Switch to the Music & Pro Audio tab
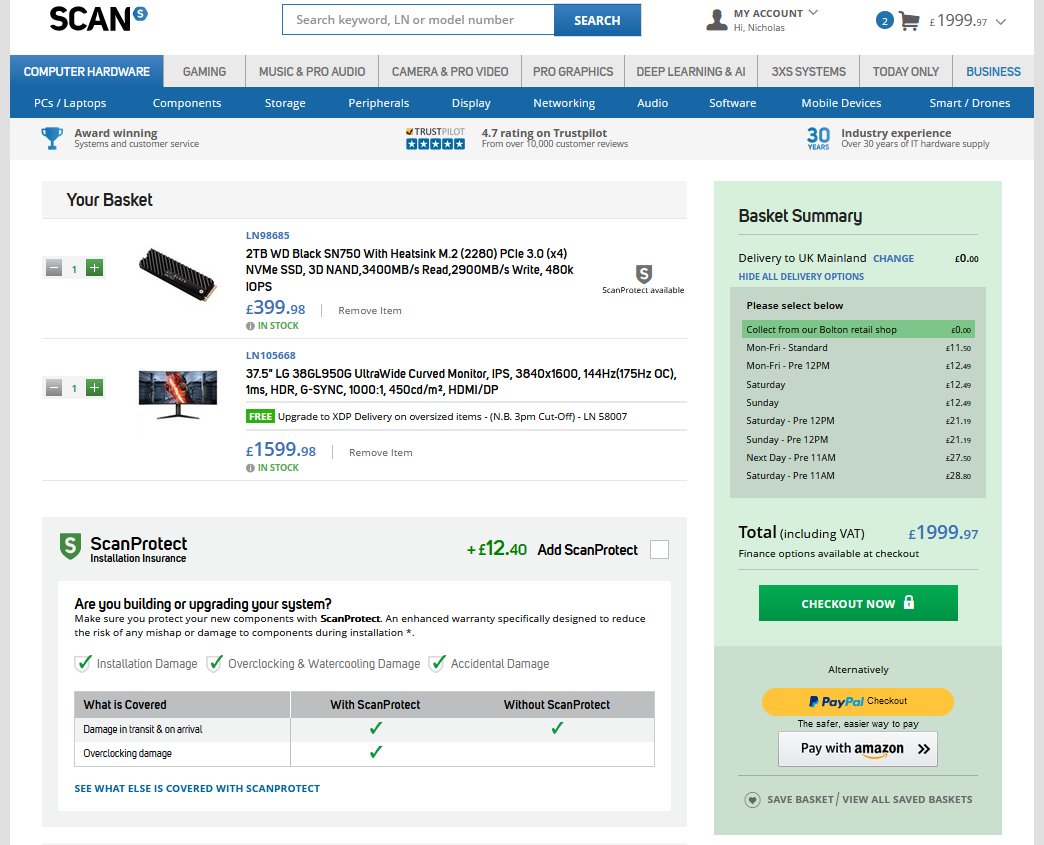 (x=312, y=71)
